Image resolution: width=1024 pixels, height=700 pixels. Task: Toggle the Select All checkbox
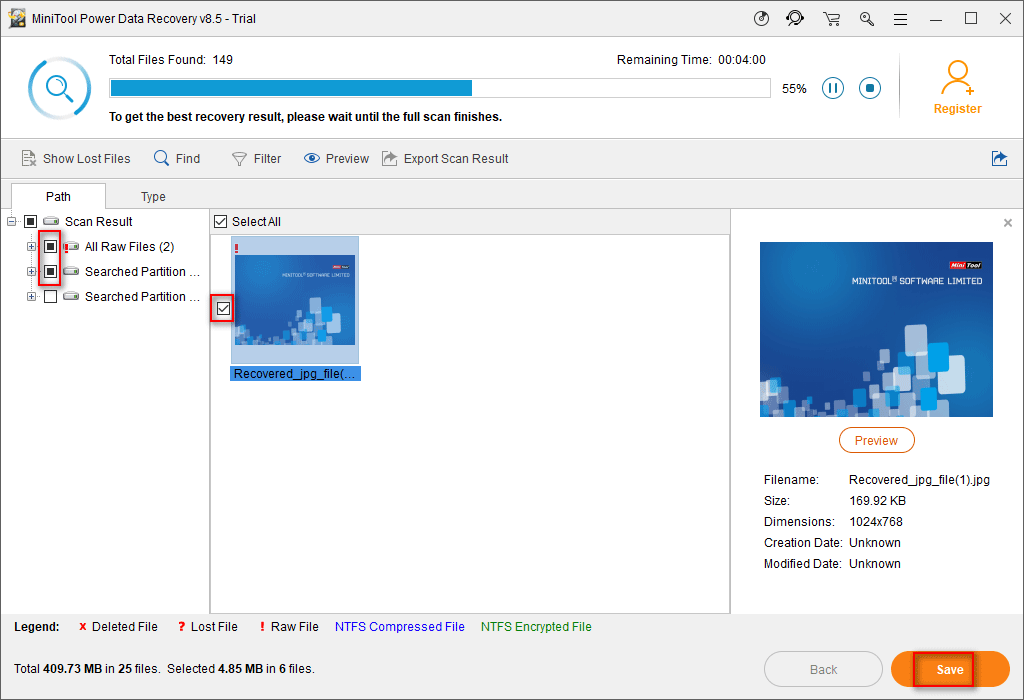(x=221, y=221)
